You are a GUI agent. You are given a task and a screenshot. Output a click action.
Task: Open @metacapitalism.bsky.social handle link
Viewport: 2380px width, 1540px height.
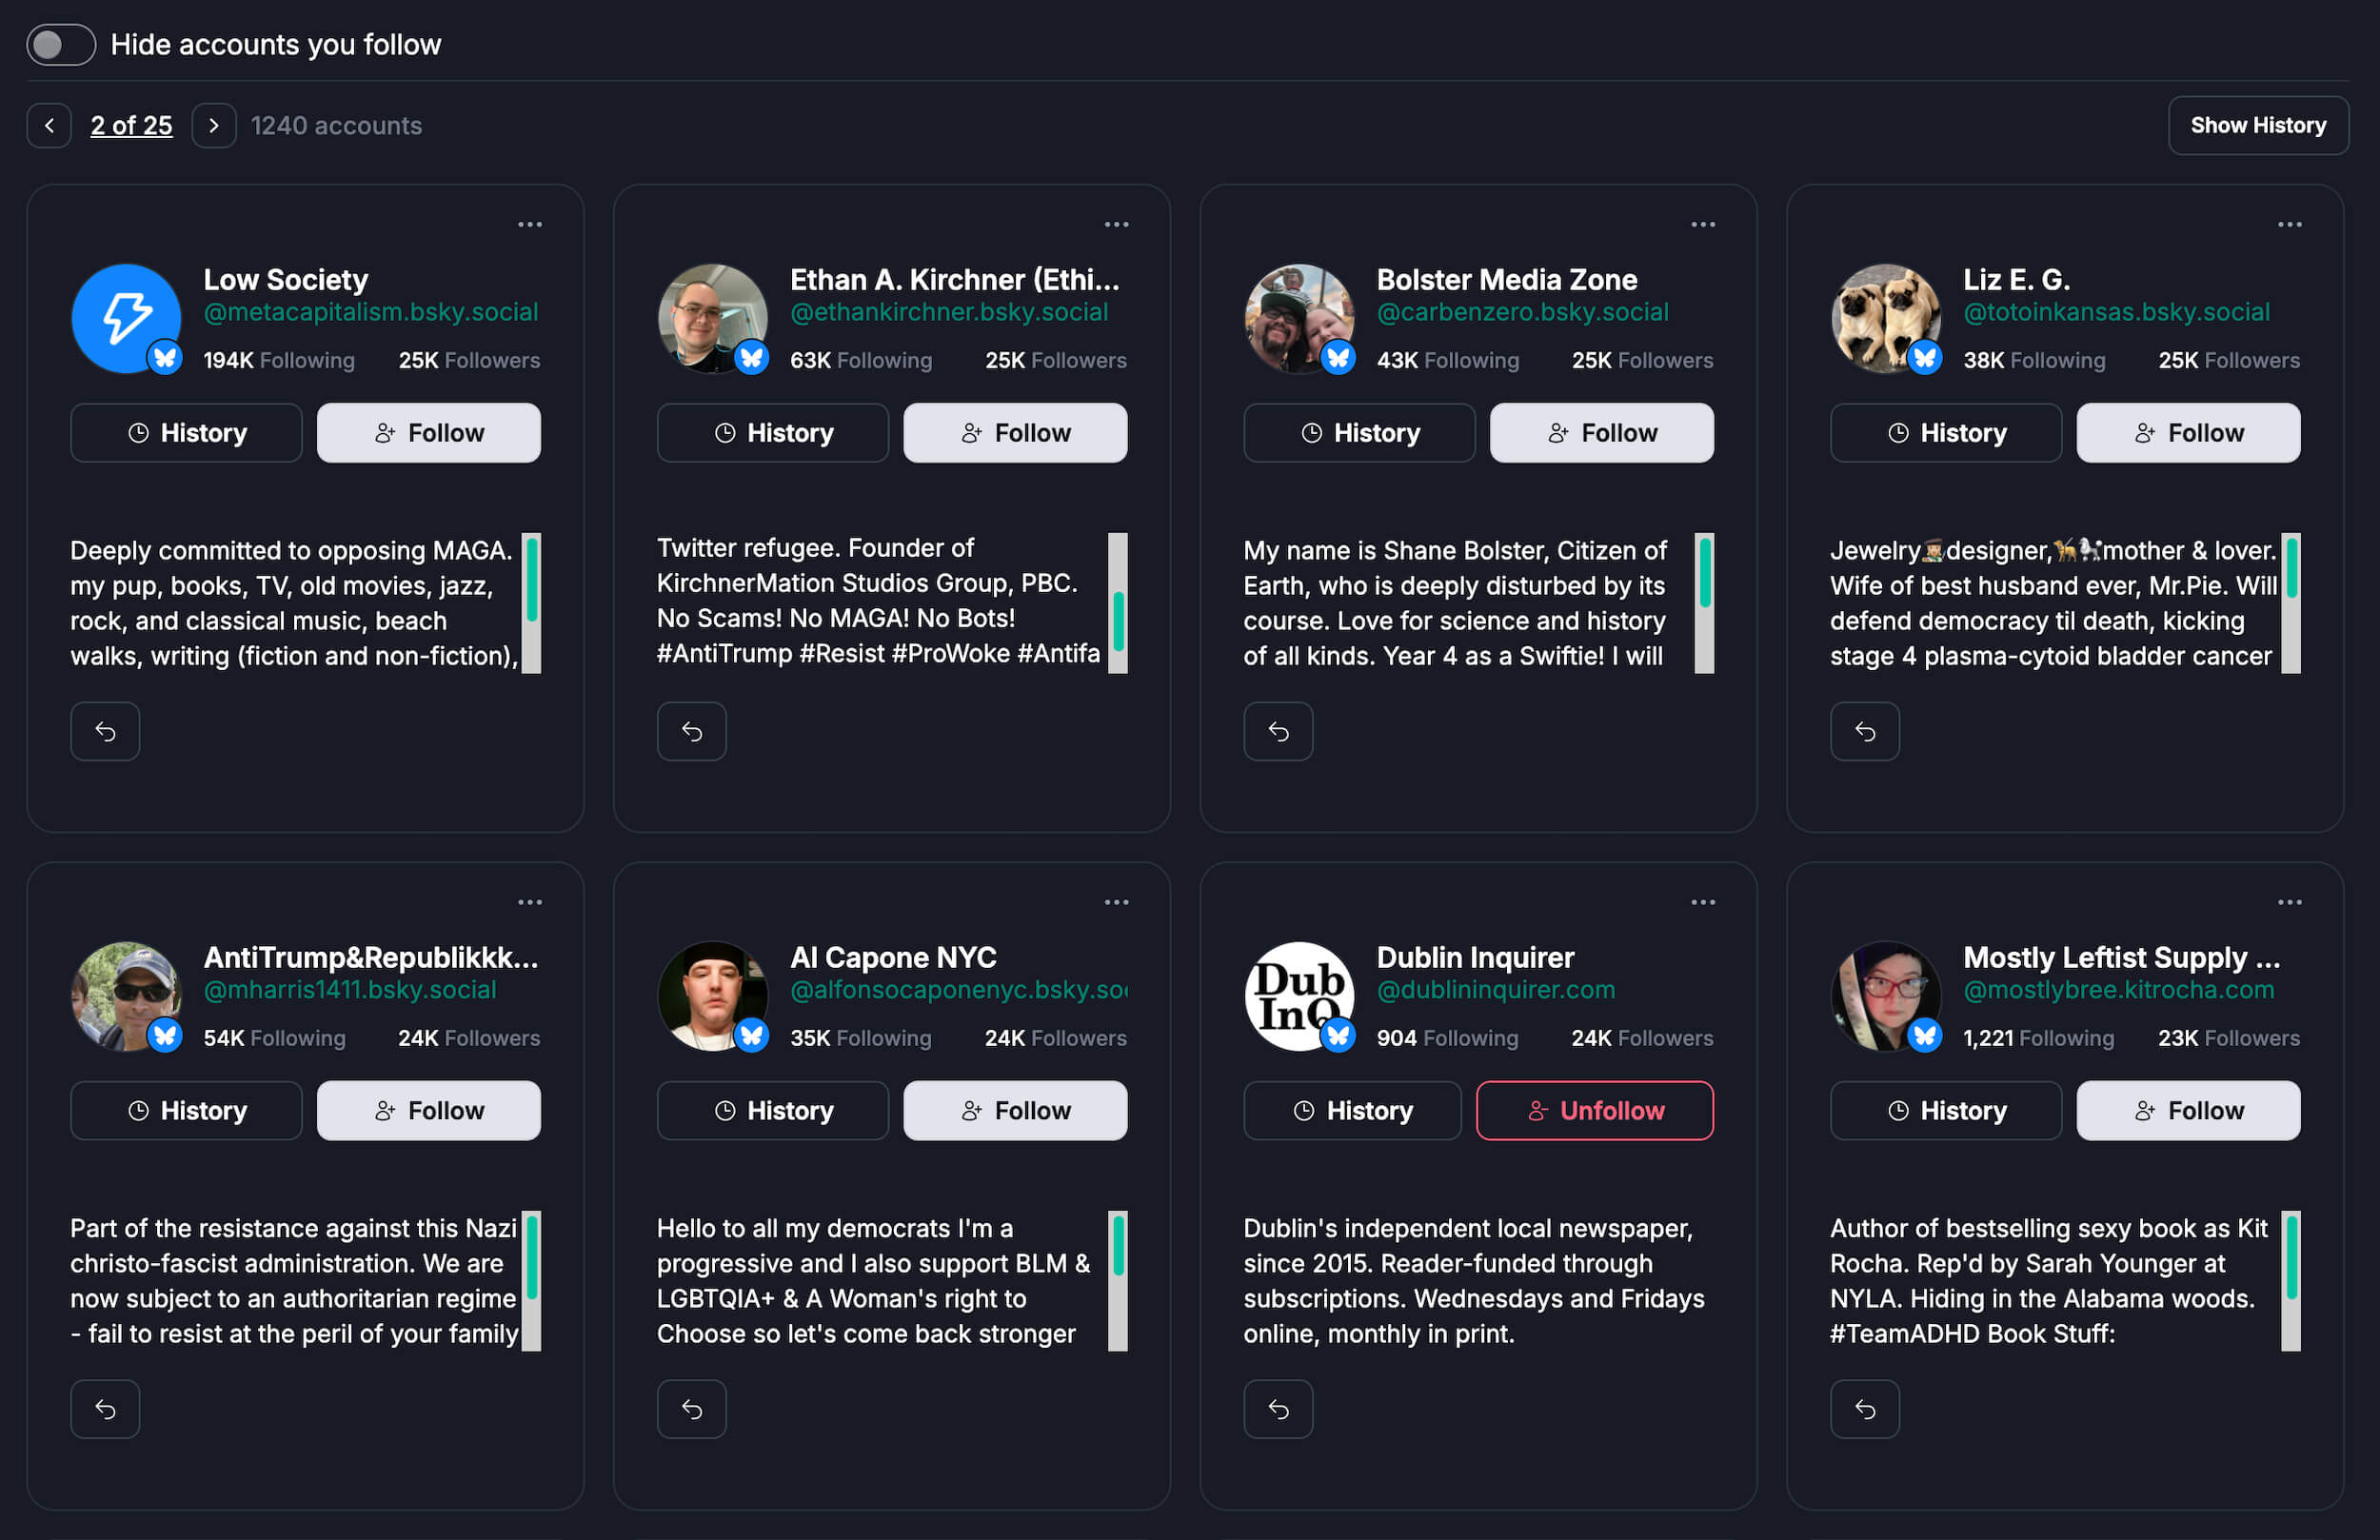370,312
